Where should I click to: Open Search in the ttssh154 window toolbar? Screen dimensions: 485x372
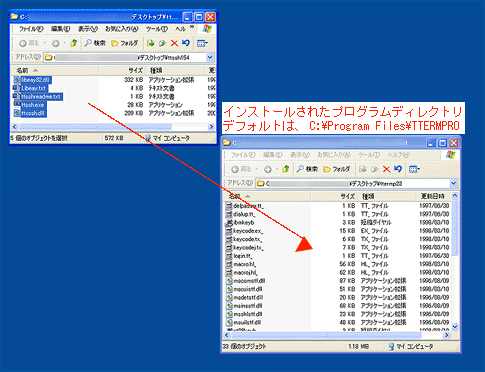click(x=95, y=43)
